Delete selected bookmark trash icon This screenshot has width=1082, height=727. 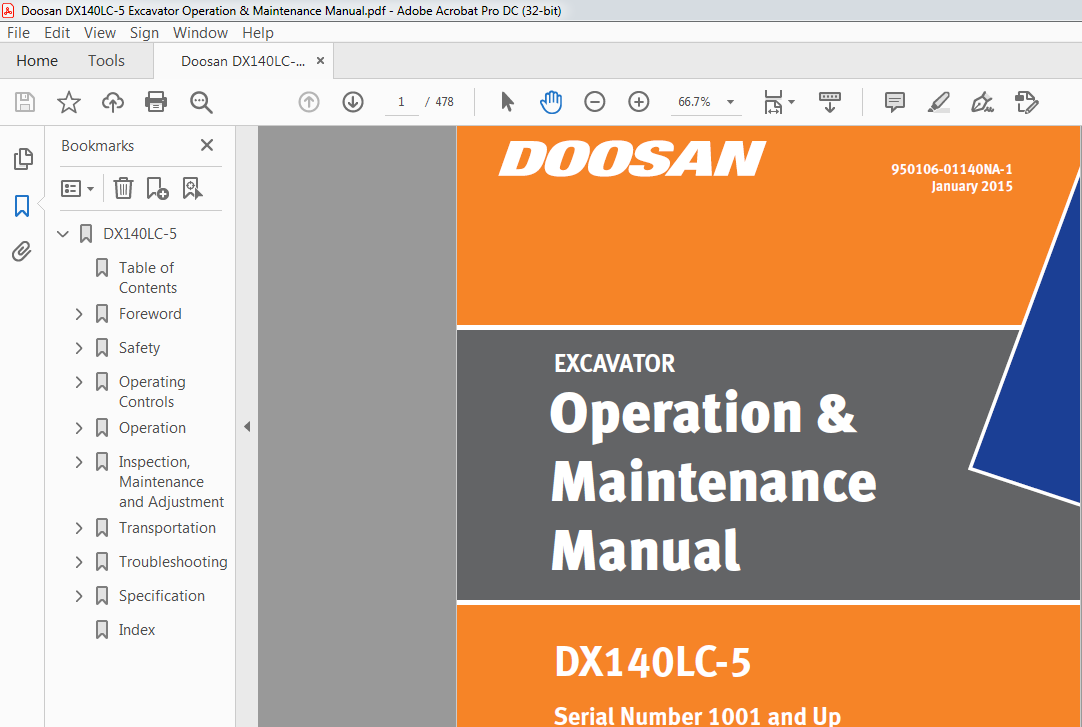(123, 188)
